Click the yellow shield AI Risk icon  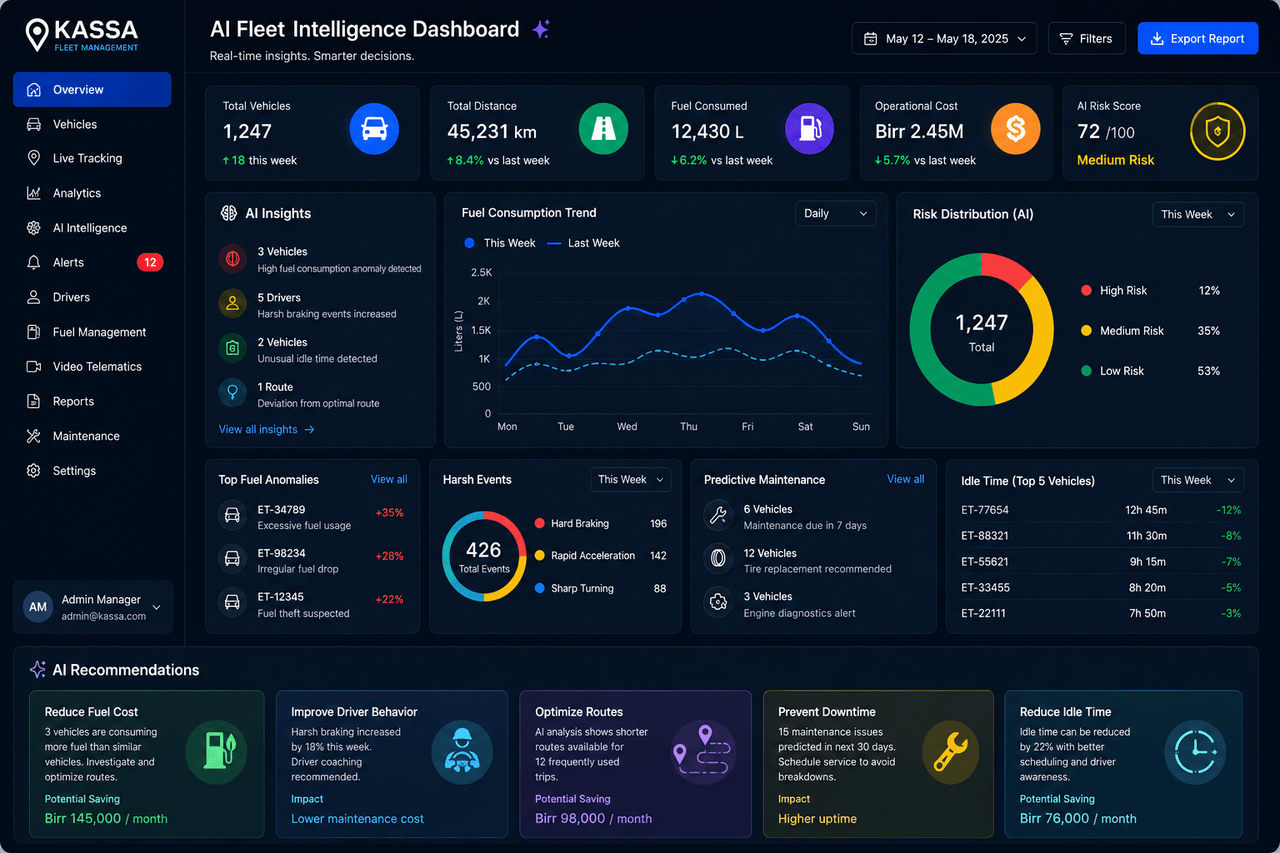tap(1217, 131)
